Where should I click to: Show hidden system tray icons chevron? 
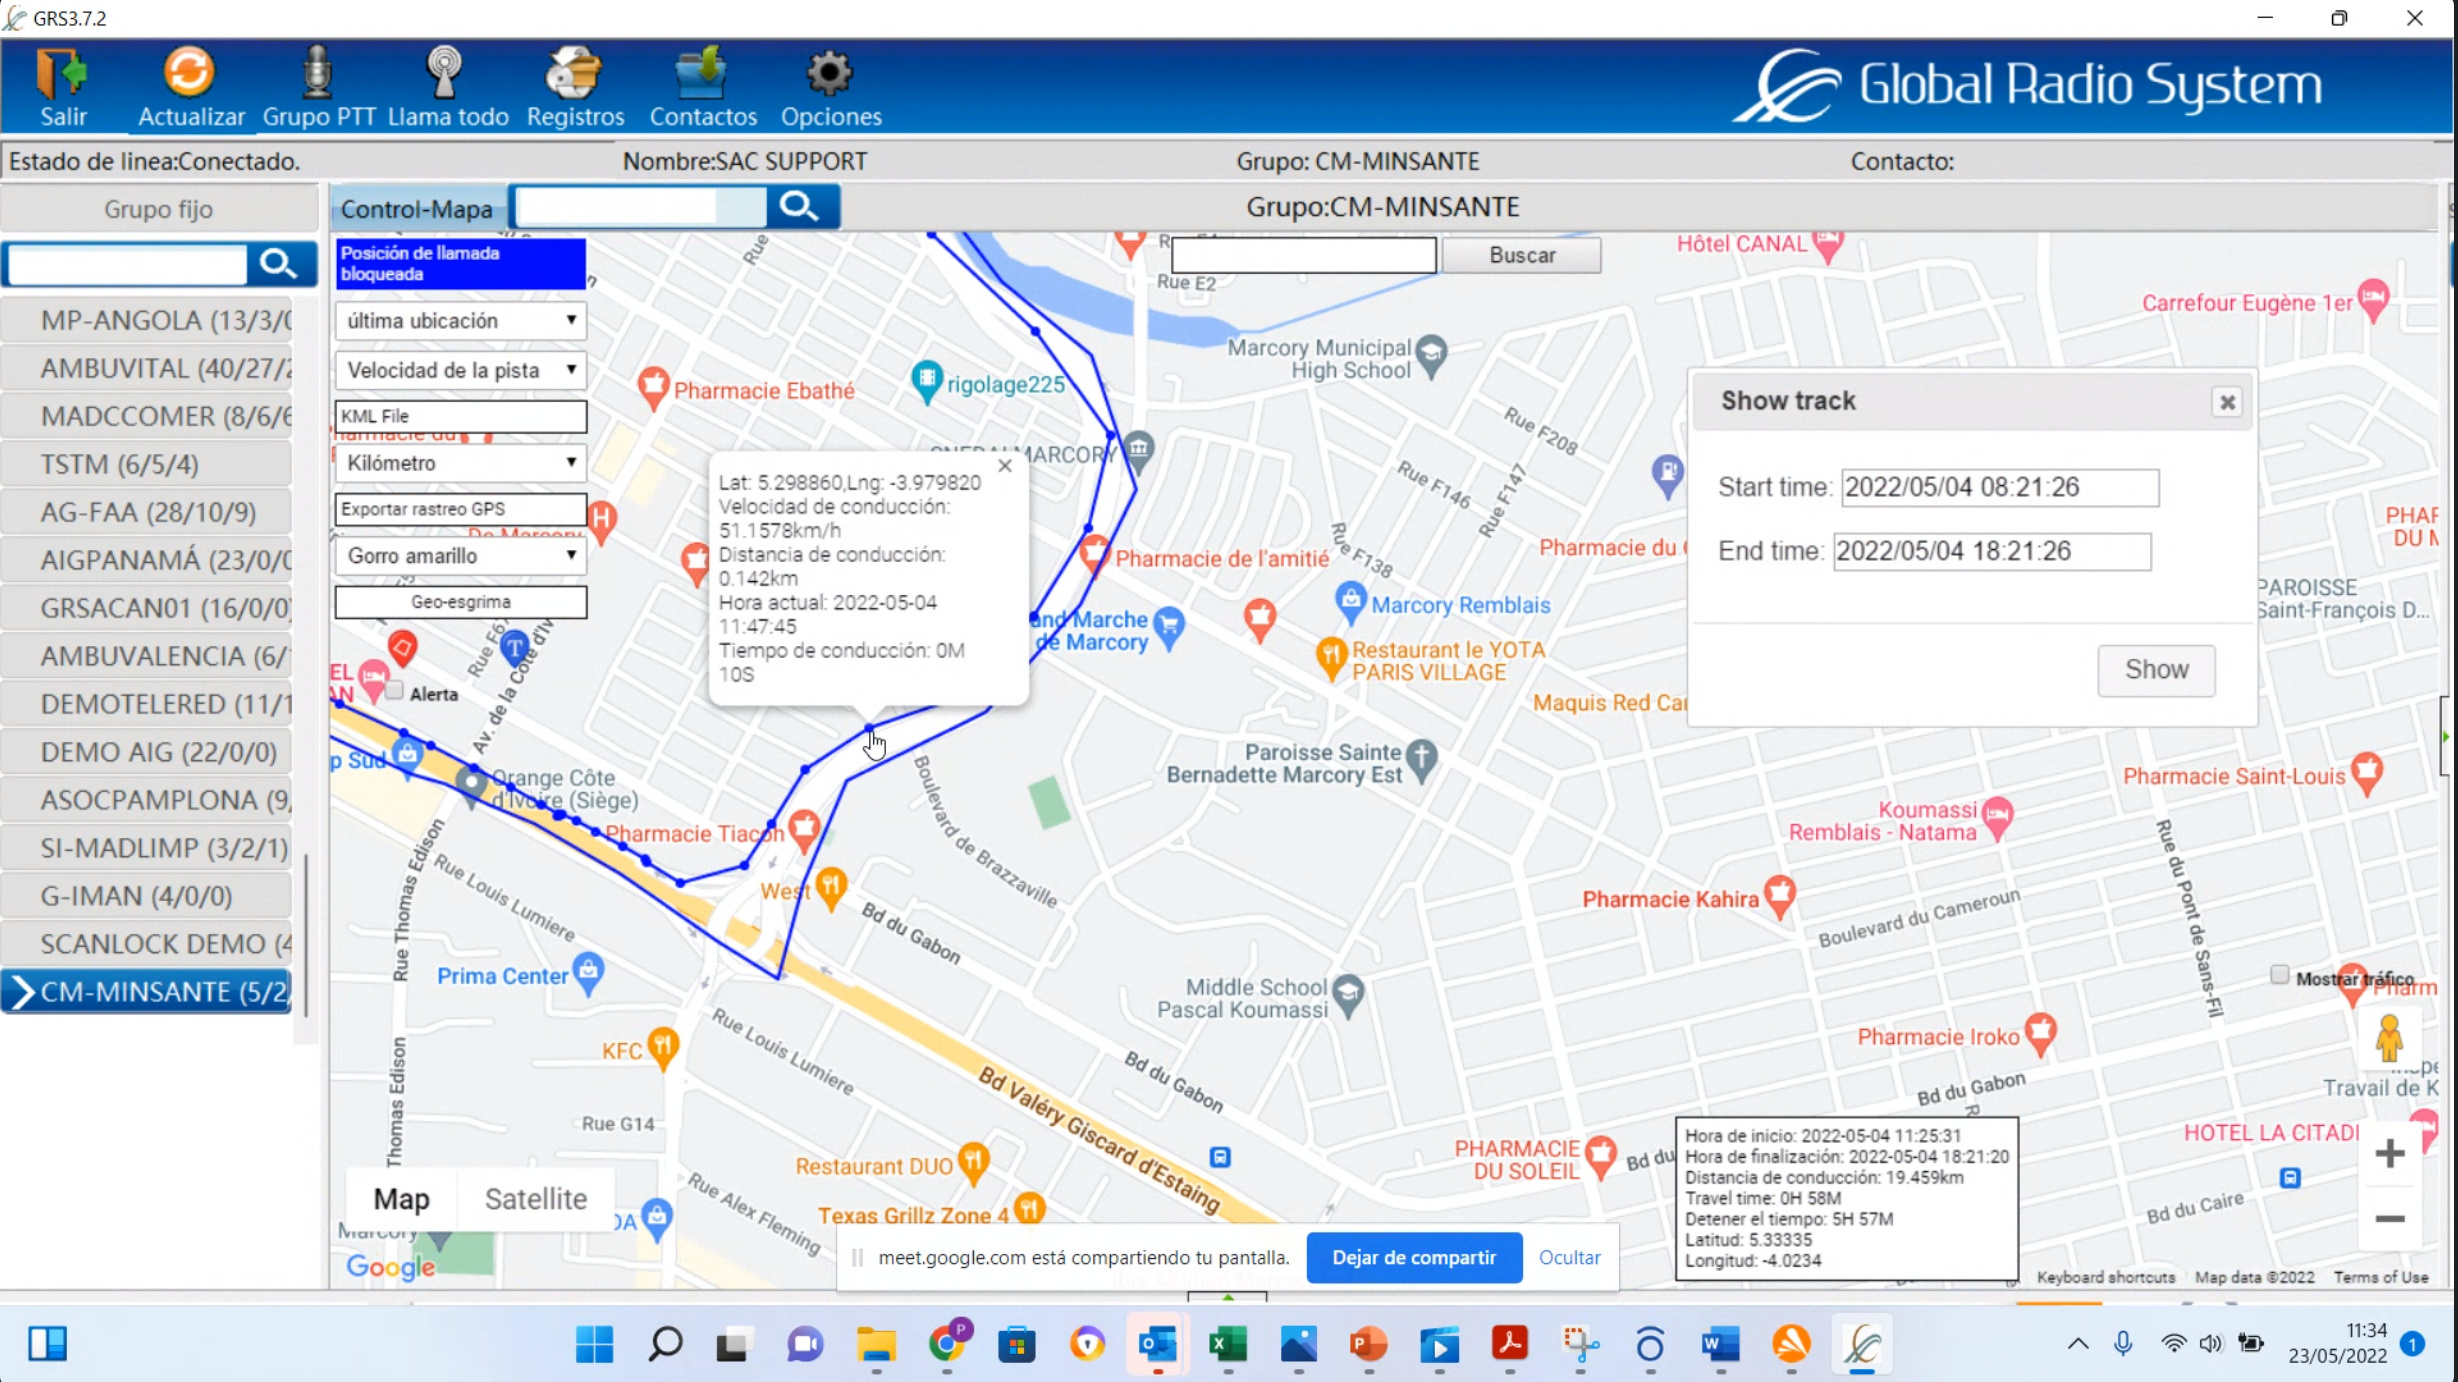pyautogui.click(x=2077, y=1344)
